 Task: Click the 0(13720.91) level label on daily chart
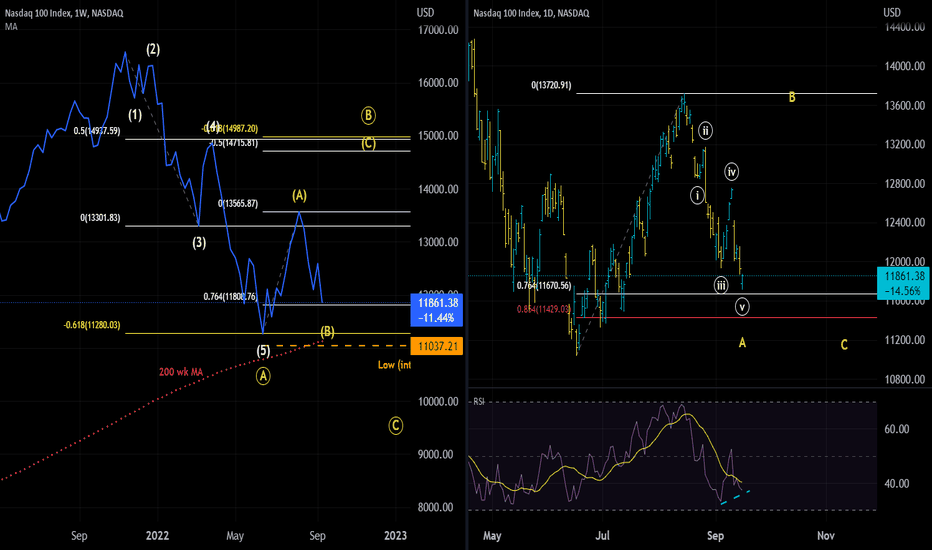point(551,86)
